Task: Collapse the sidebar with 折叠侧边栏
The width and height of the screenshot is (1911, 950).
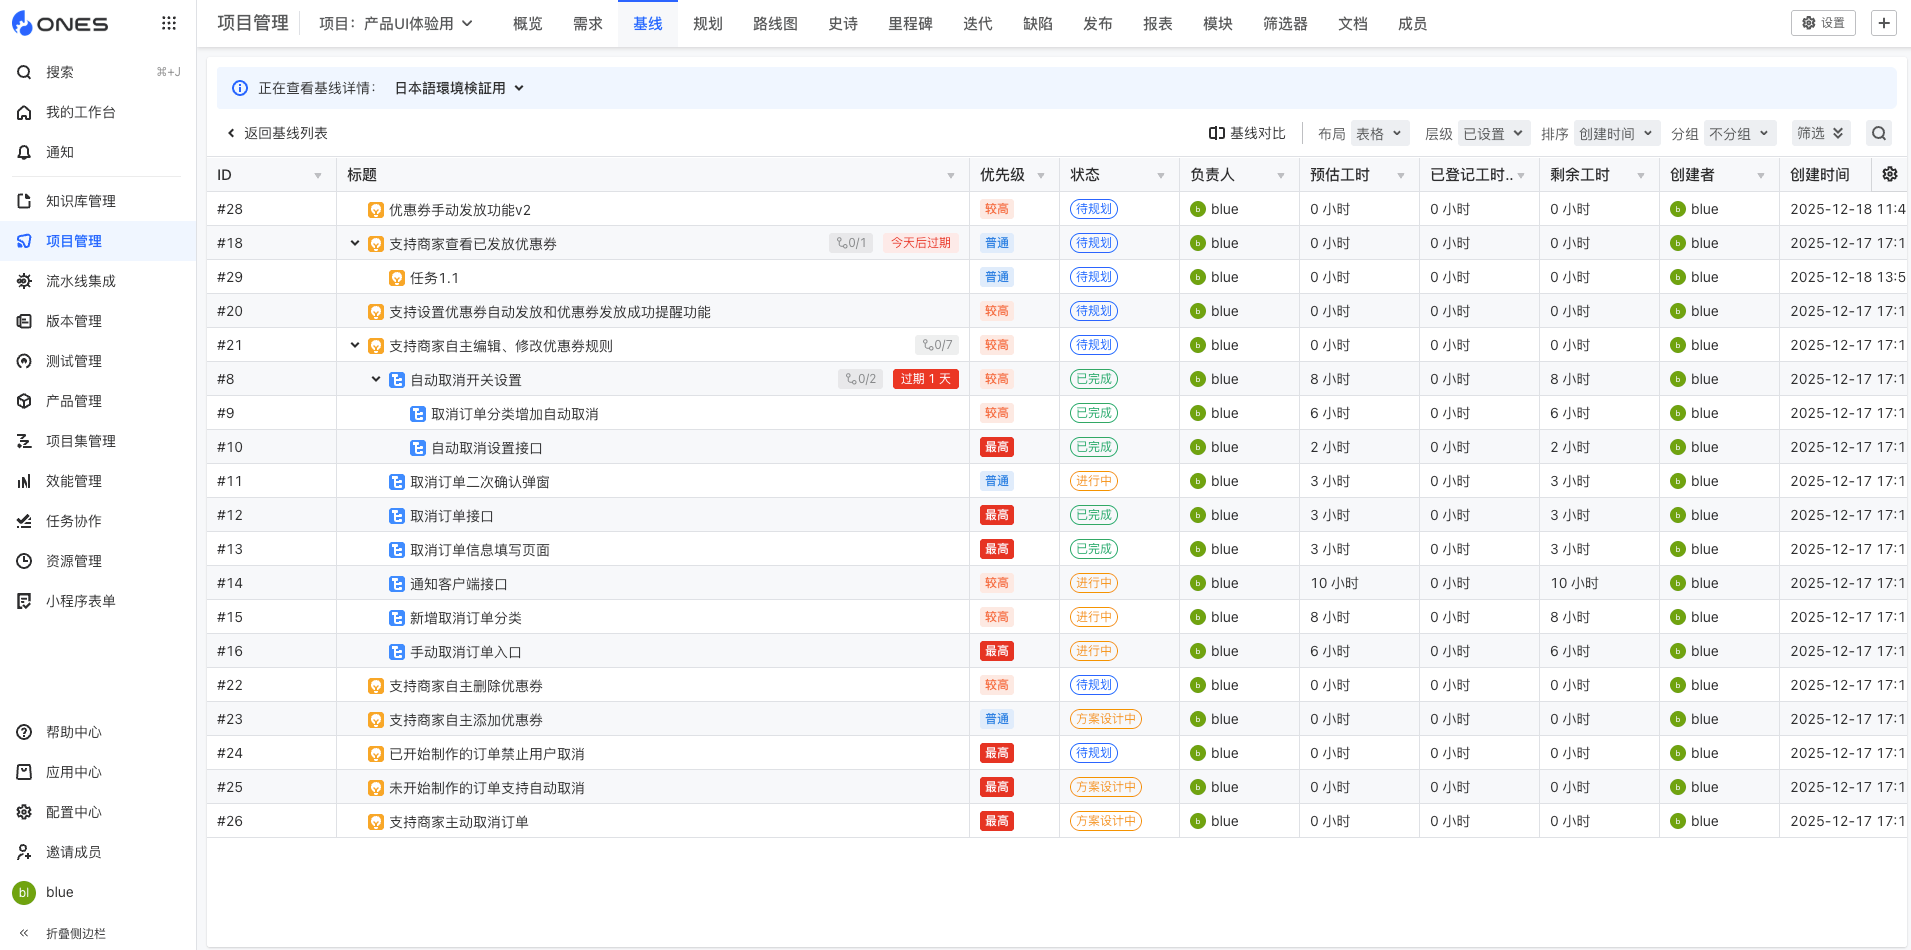Action: (x=62, y=933)
